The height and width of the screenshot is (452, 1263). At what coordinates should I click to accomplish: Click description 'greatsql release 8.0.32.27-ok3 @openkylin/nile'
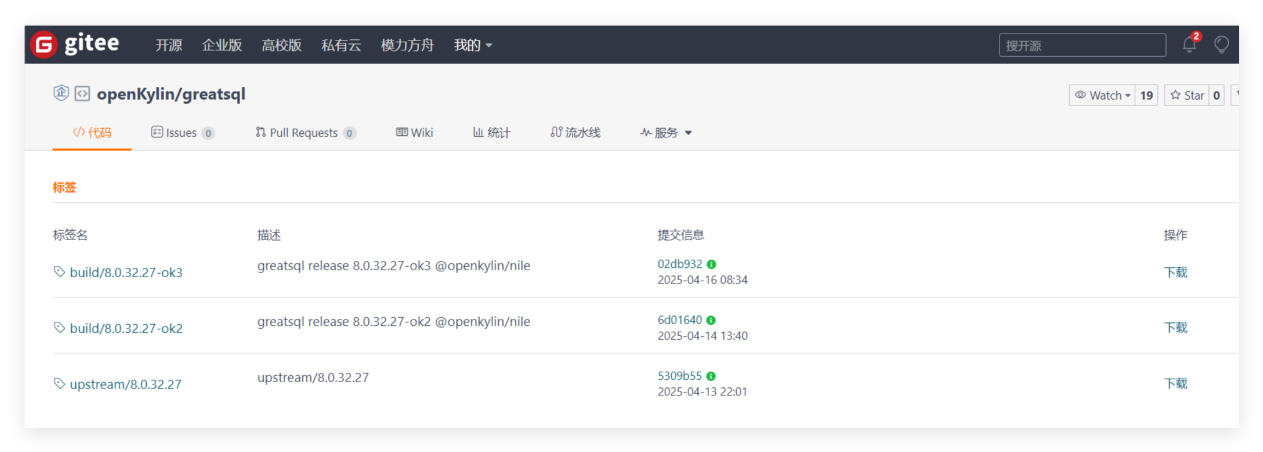(394, 265)
